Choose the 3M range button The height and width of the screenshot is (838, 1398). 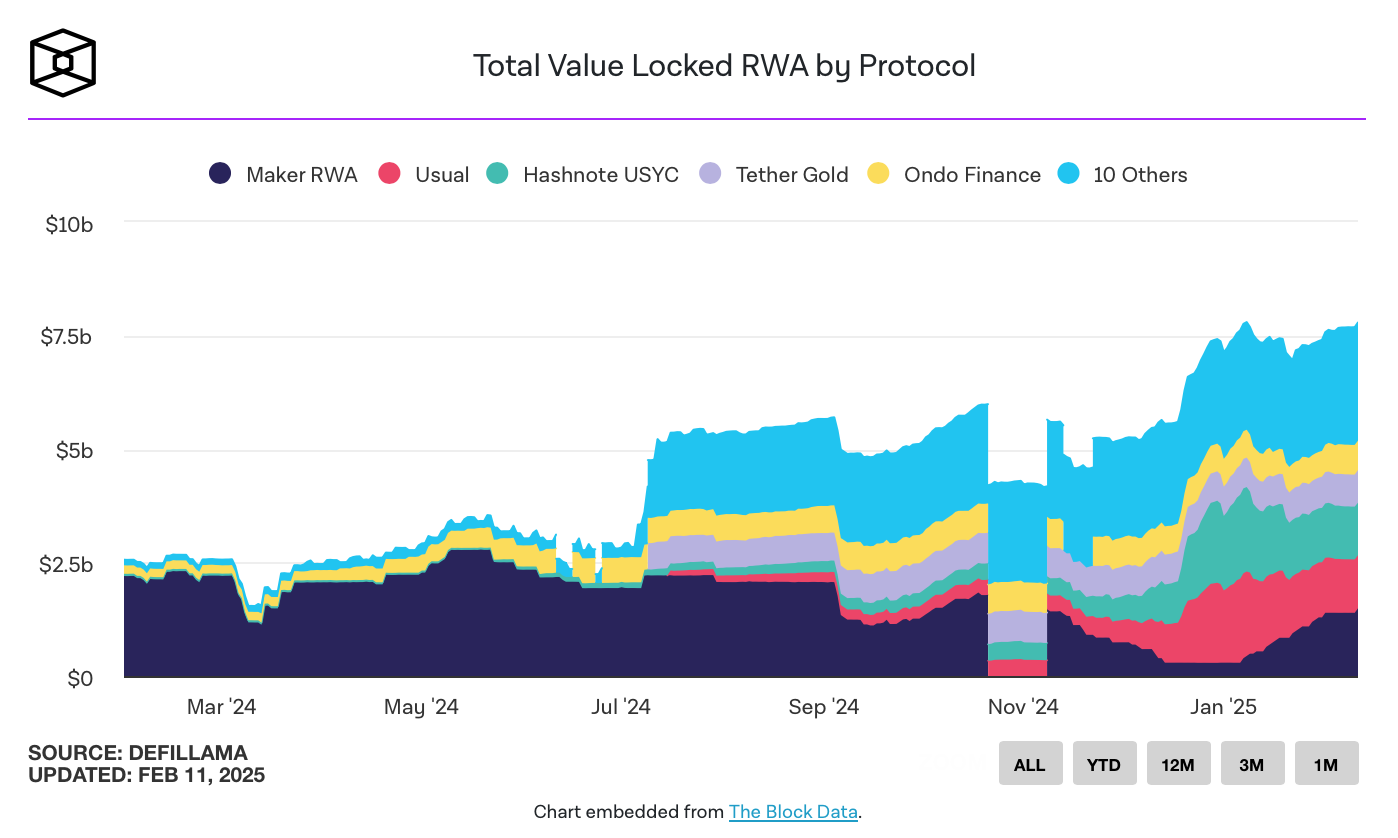(x=1251, y=764)
